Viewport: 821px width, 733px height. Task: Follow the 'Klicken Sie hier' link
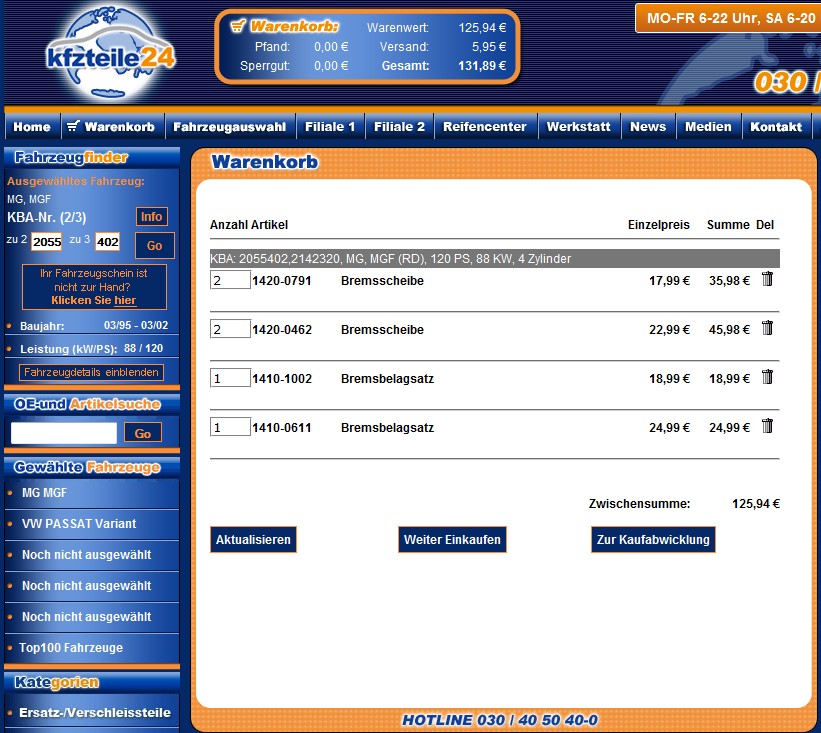94,300
